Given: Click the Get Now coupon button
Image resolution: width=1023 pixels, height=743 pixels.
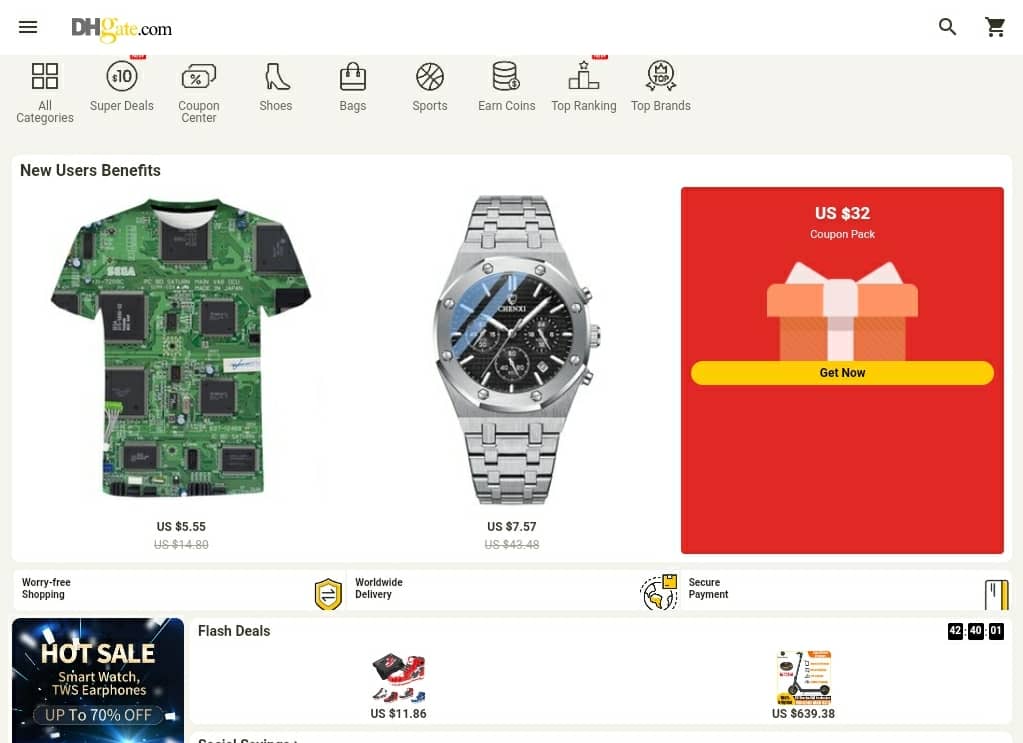Looking at the screenshot, I should 842,372.
